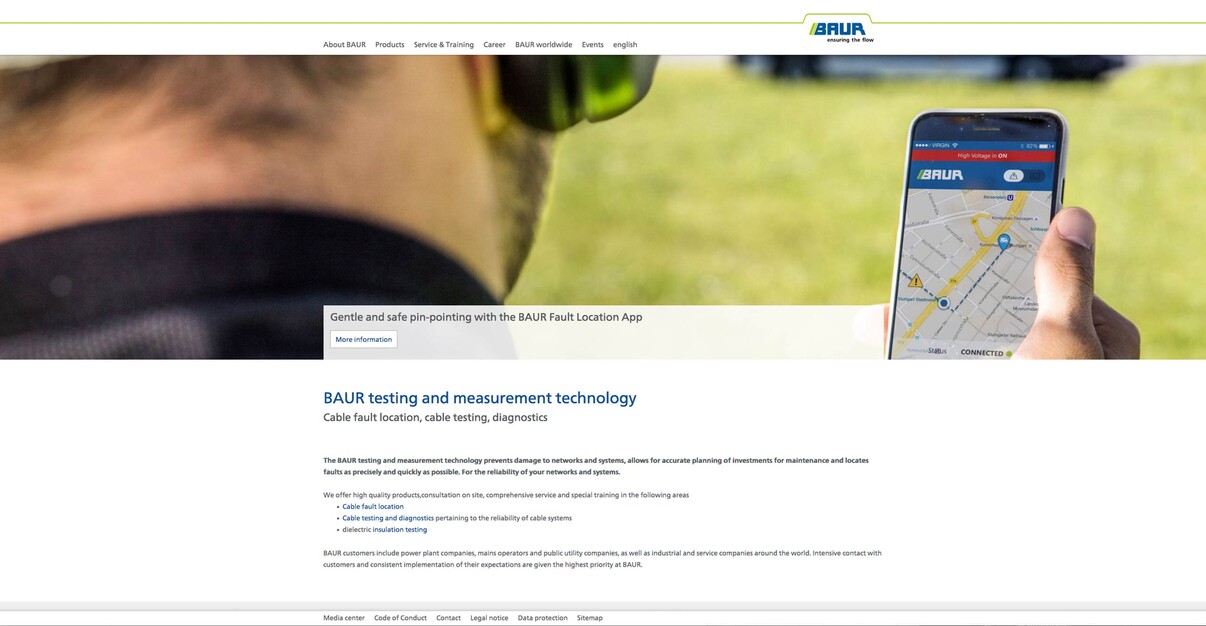Click the green Connected status dot in the app
The width and height of the screenshot is (1206, 626).
1008,353
